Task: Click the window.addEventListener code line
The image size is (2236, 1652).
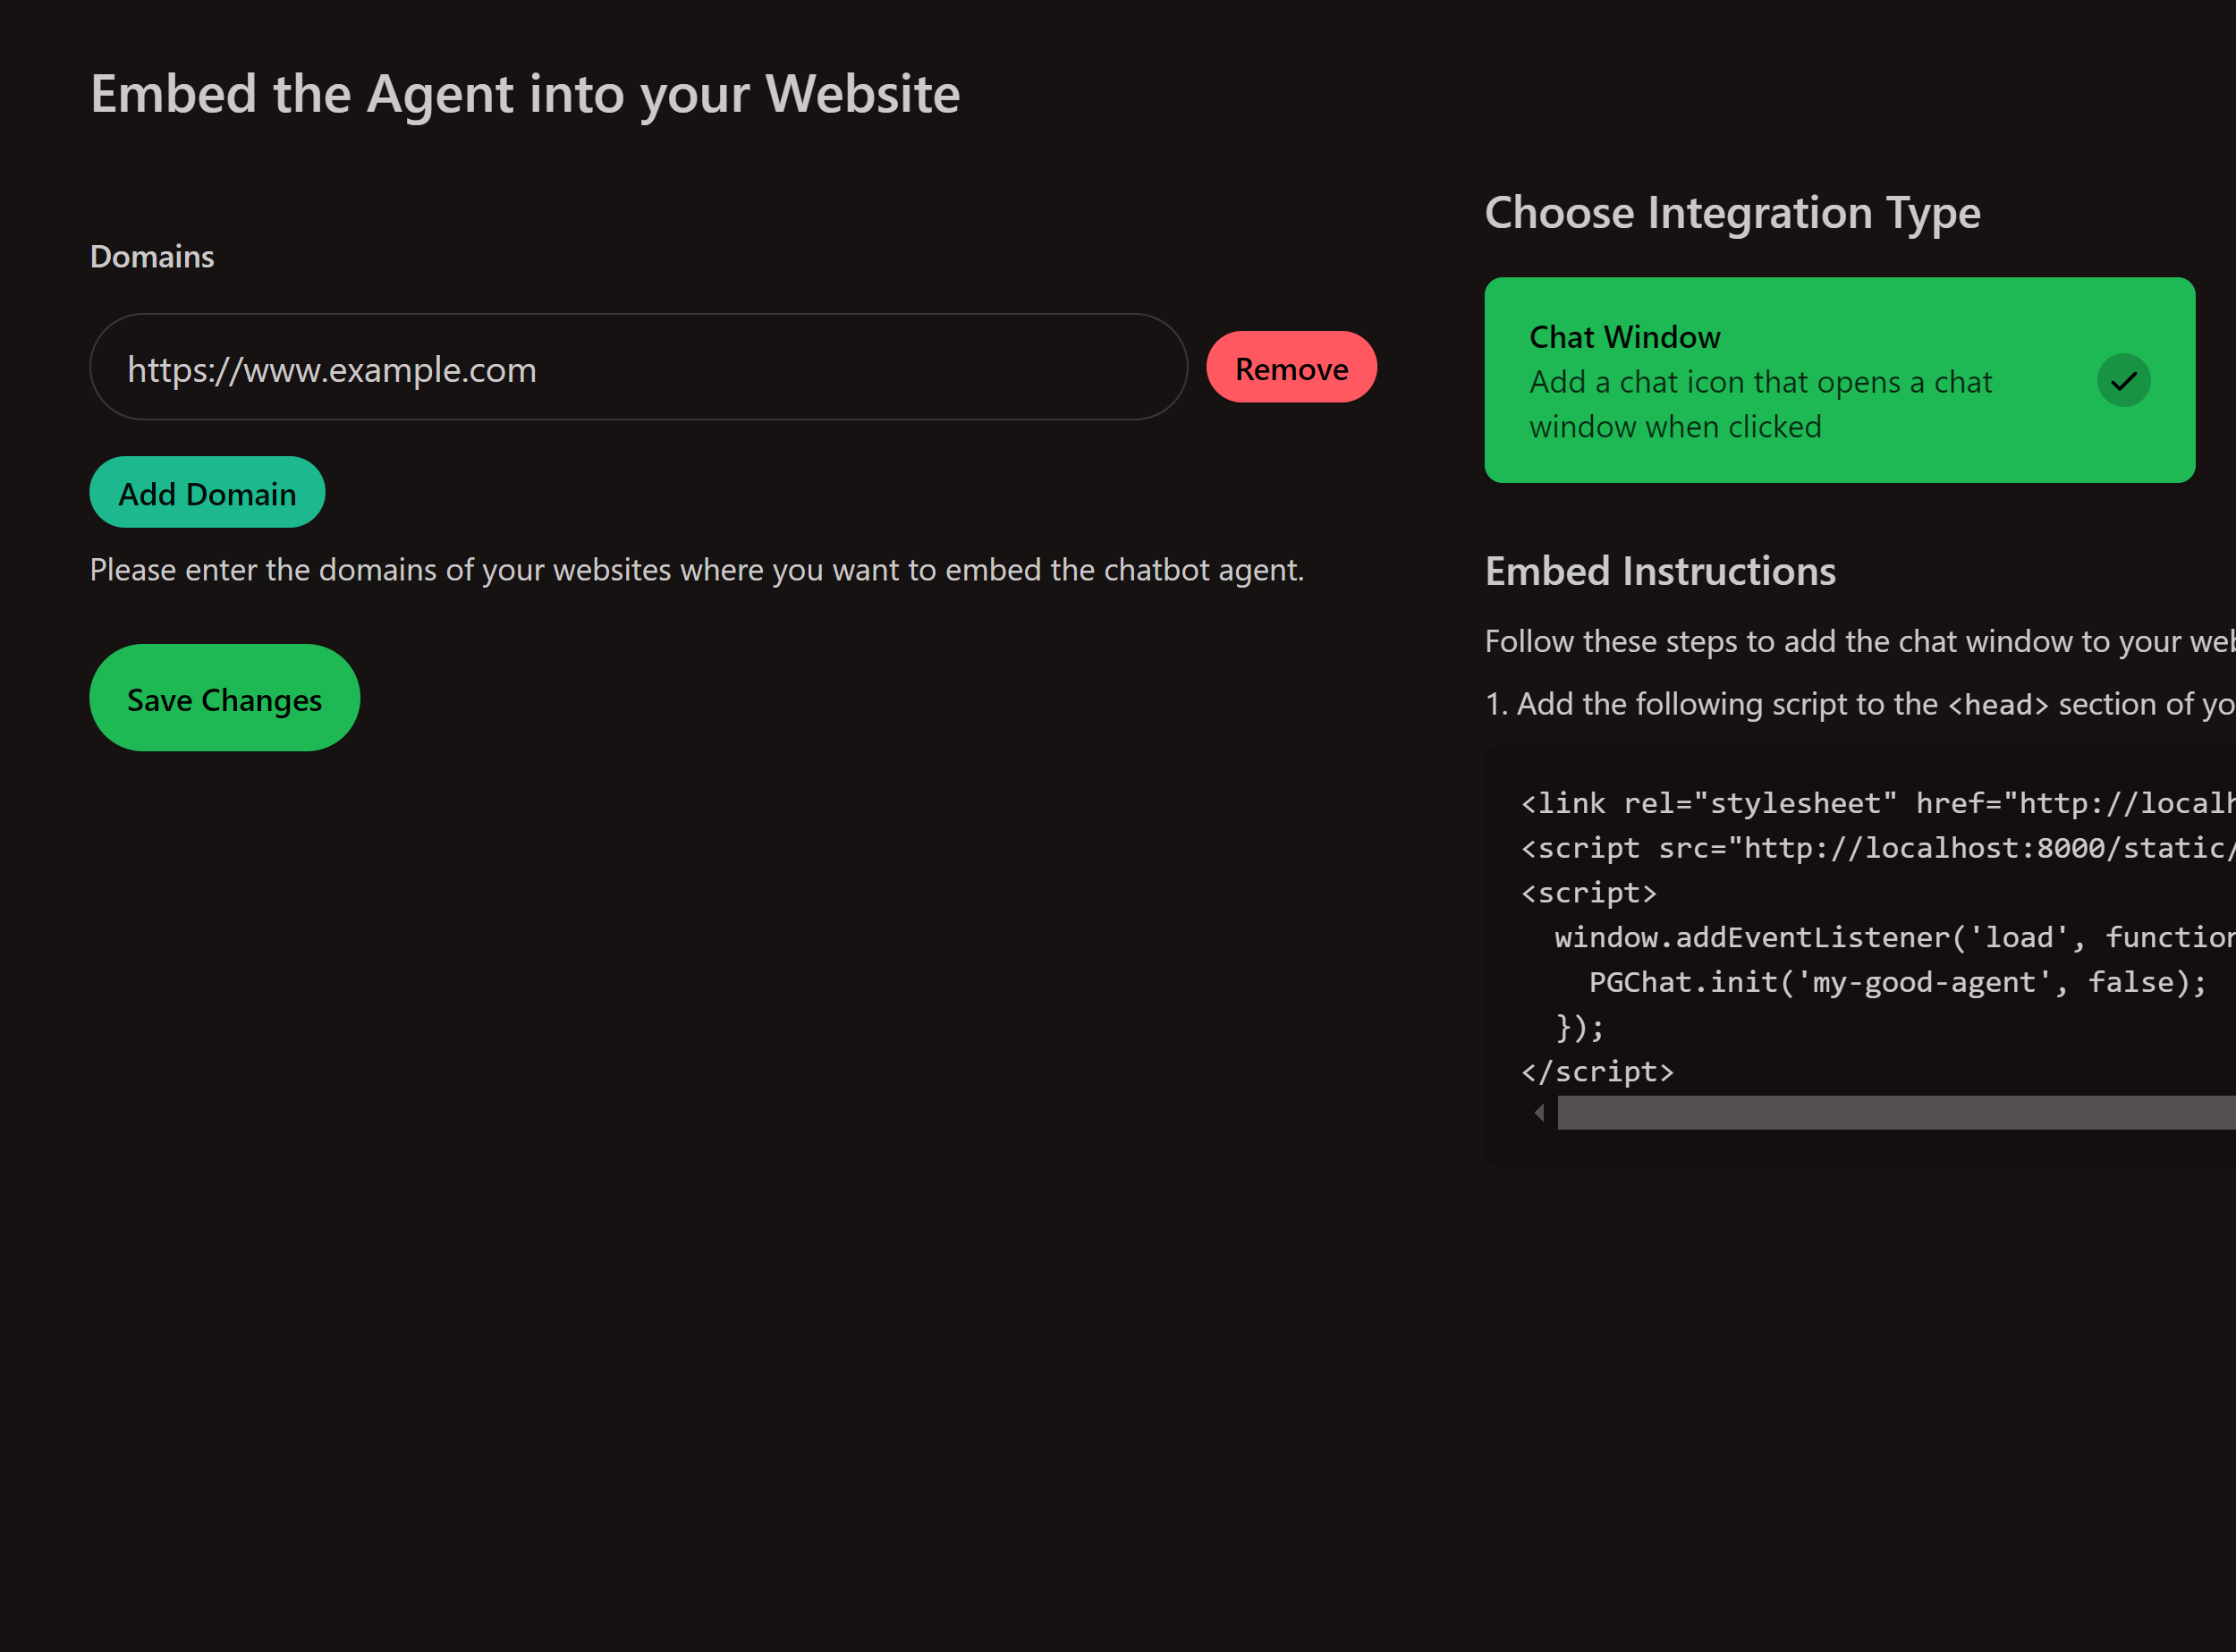Action: click(1895, 937)
